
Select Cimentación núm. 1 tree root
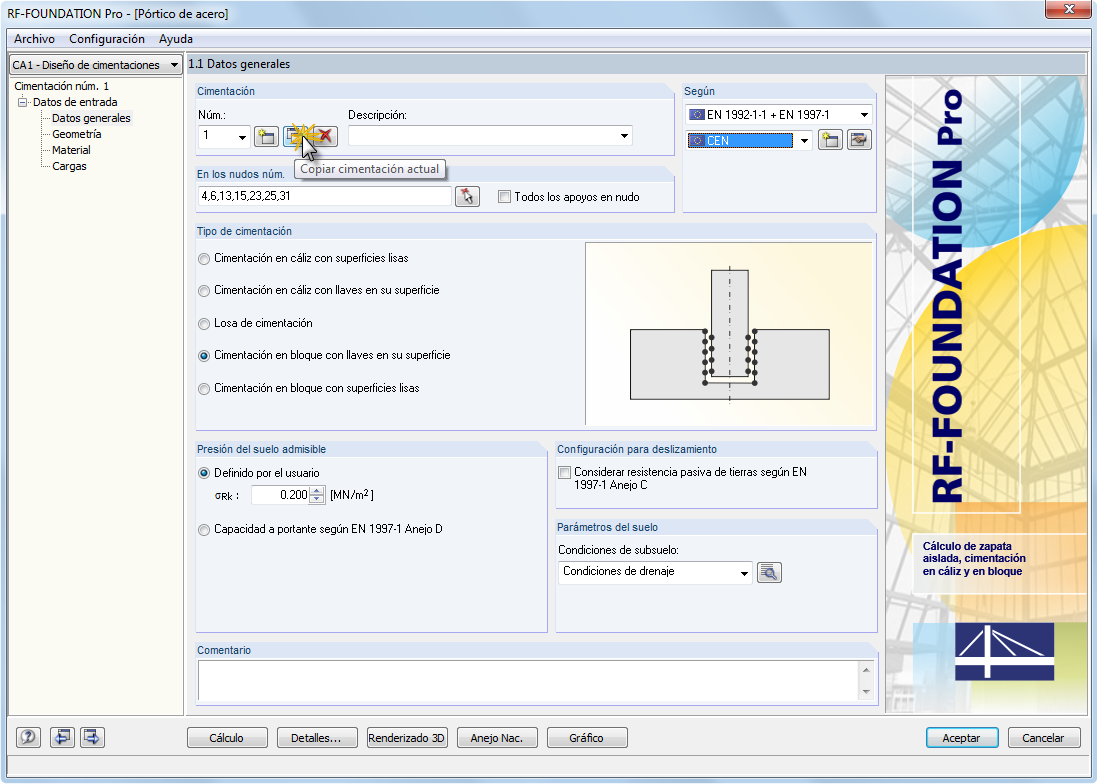tap(62, 86)
